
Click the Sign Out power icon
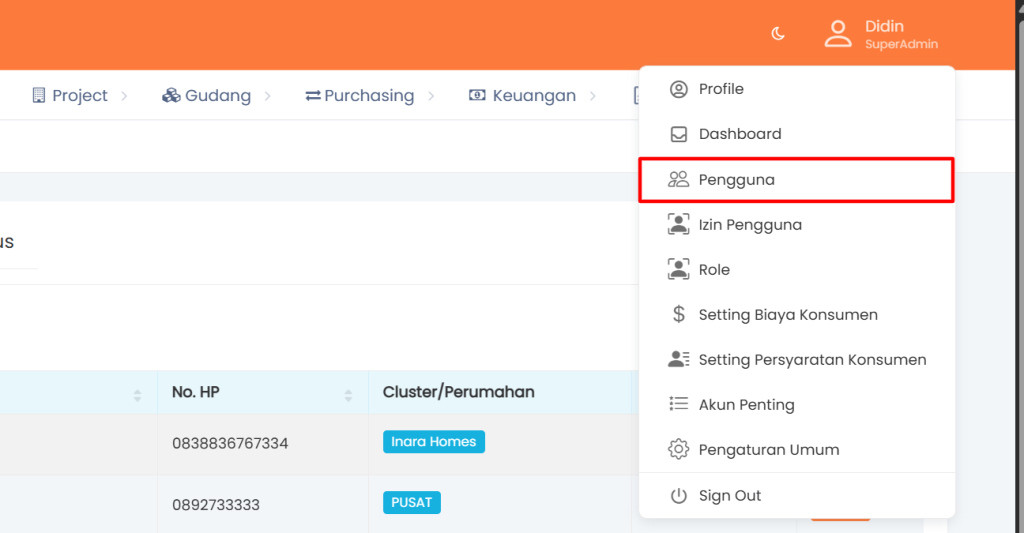pos(679,496)
